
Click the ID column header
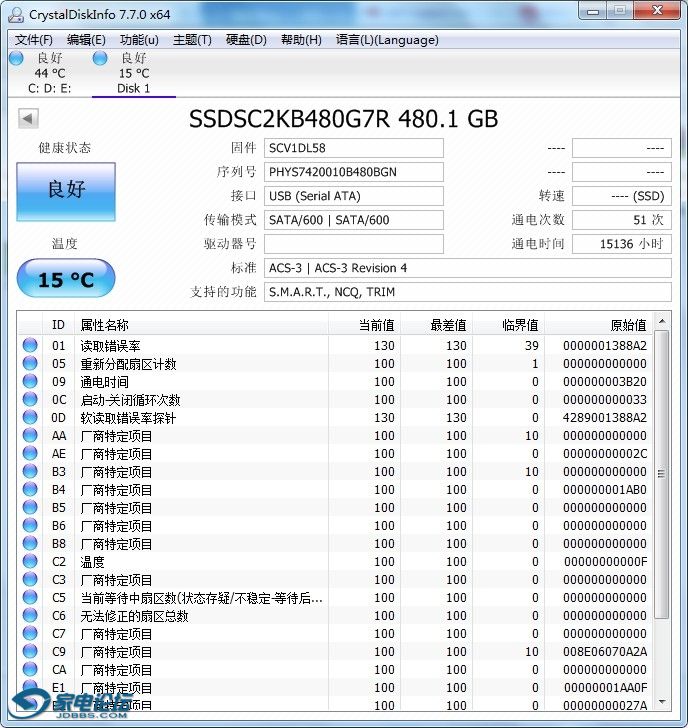(x=58, y=325)
